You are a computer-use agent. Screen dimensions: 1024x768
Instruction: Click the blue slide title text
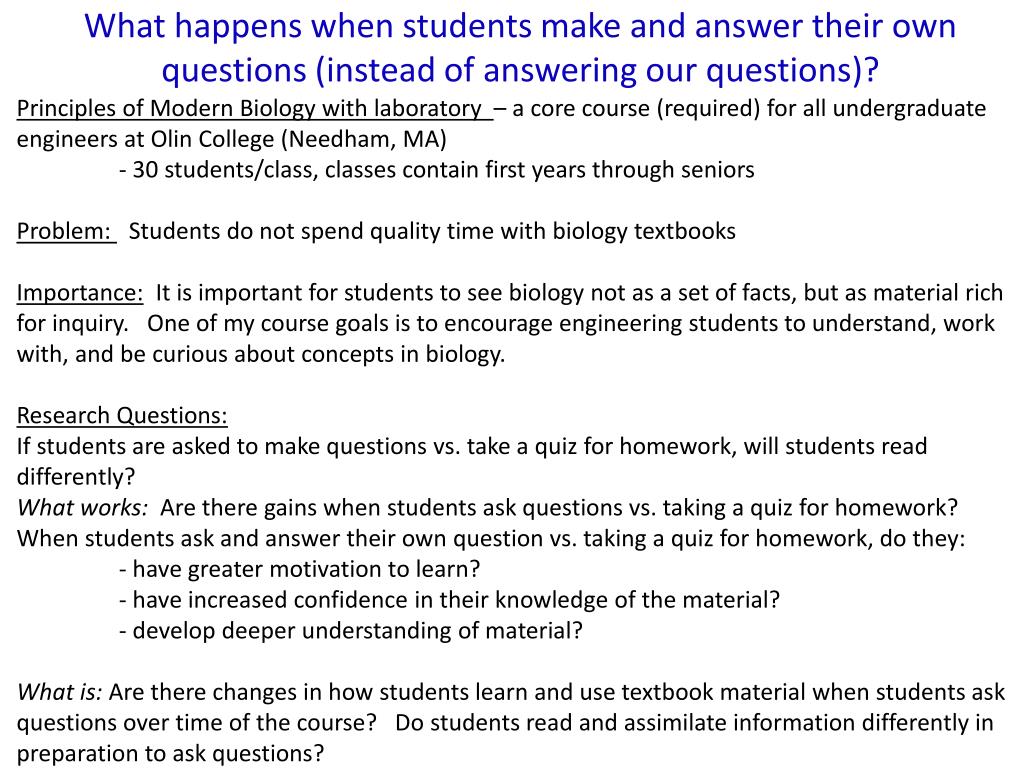click(520, 48)
